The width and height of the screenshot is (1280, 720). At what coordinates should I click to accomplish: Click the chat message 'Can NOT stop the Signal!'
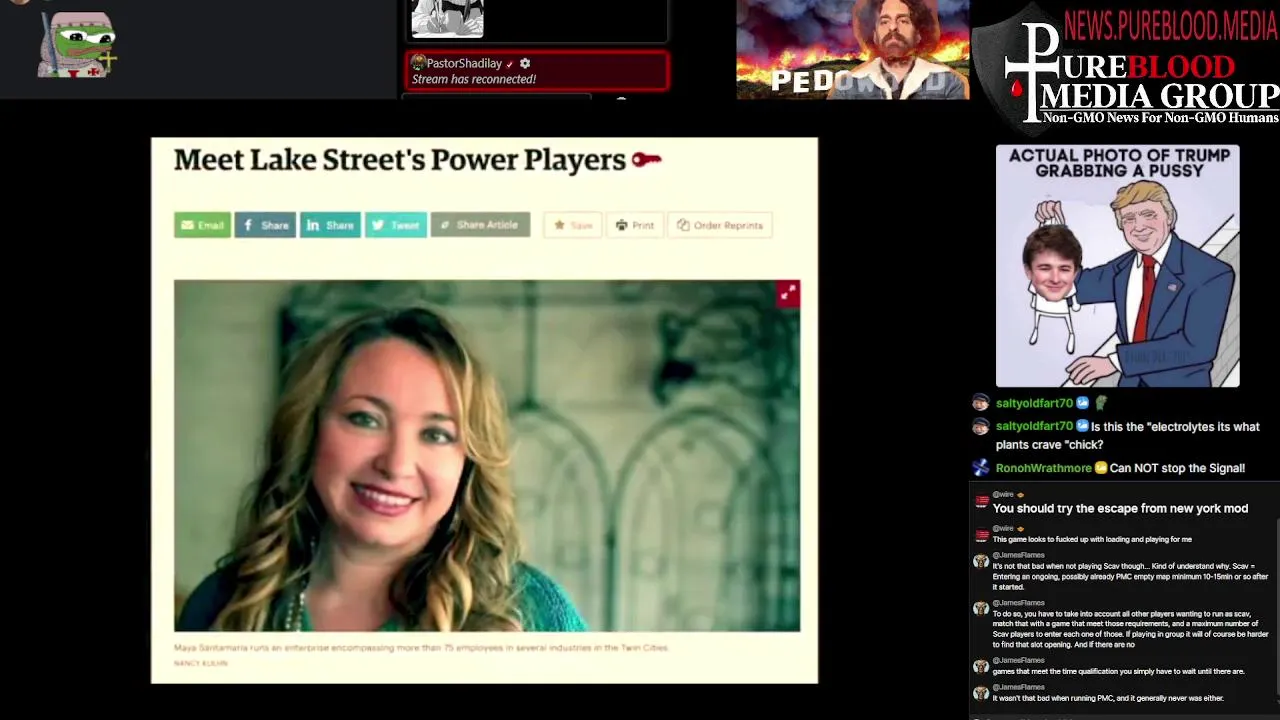tap(1177, 468)
